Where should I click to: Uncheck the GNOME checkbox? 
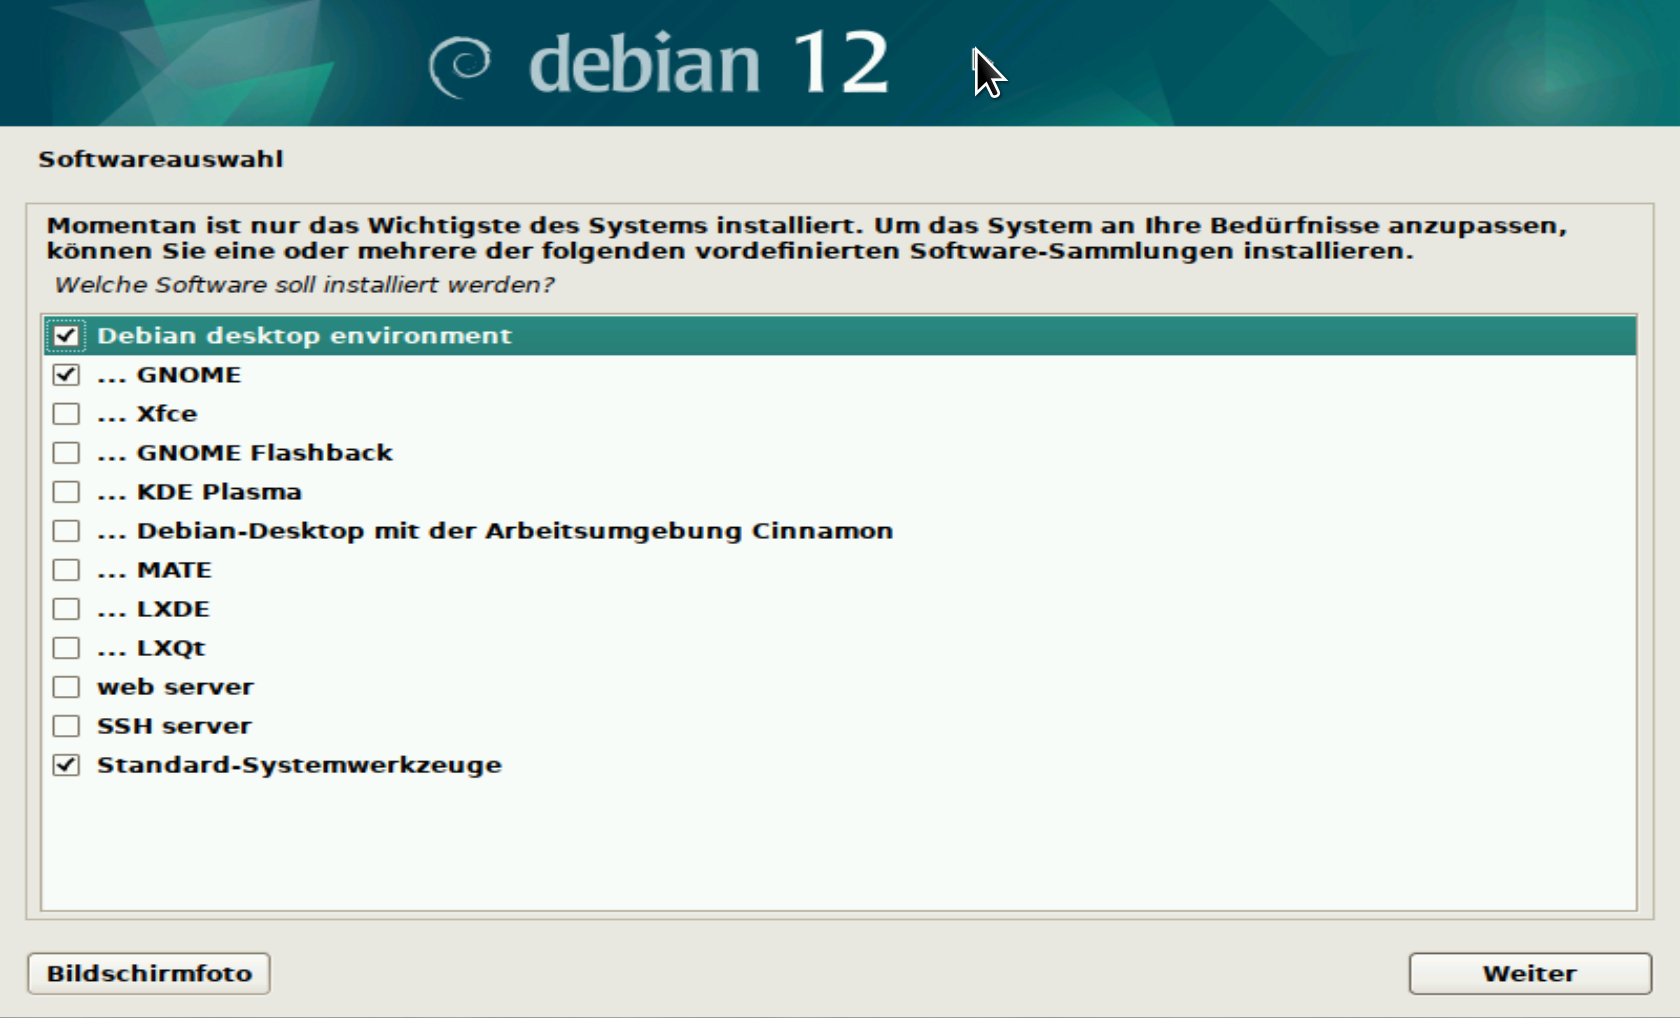pos(66,375)
